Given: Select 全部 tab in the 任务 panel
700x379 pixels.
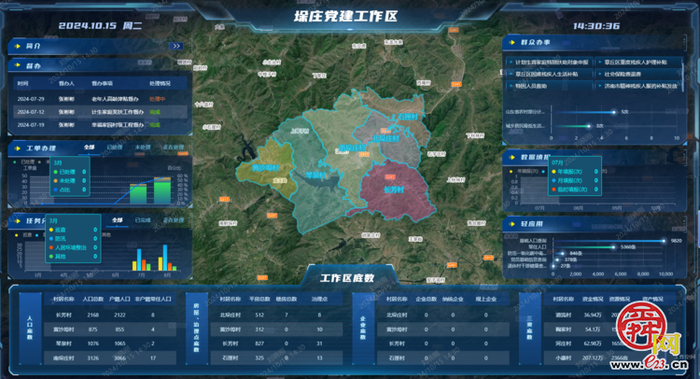Looking at the screenshot, I should click(117, 220).
